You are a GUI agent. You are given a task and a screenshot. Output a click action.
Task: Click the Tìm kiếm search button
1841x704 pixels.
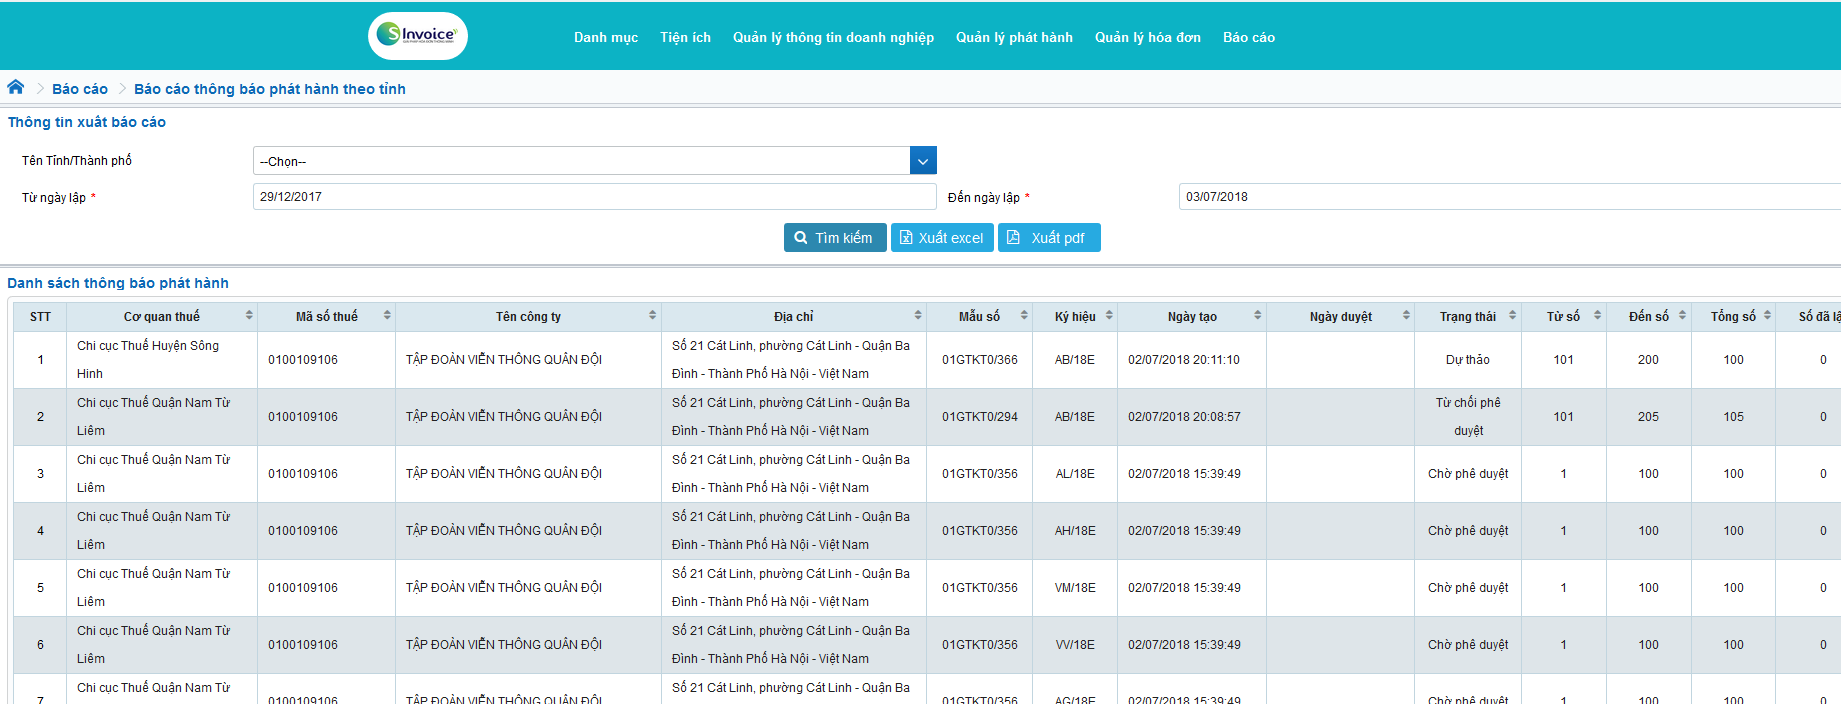(834, 238)
